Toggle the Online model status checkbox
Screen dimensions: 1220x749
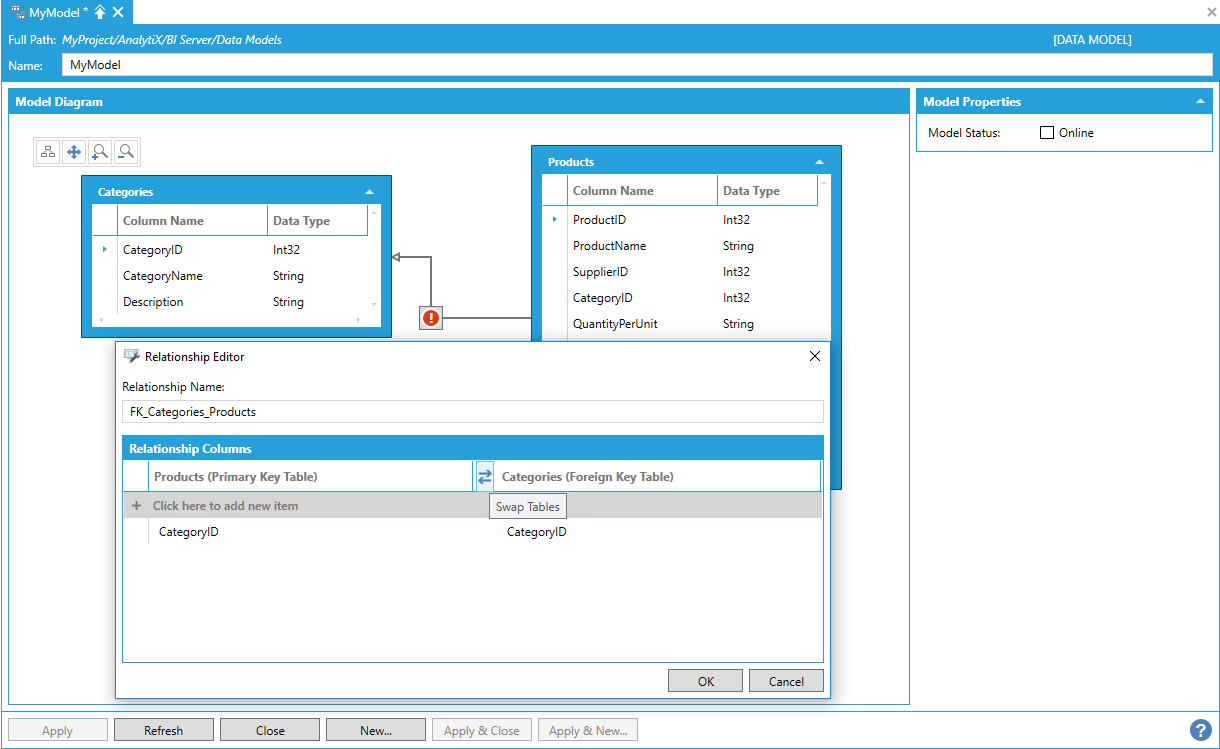point(1047,133)
